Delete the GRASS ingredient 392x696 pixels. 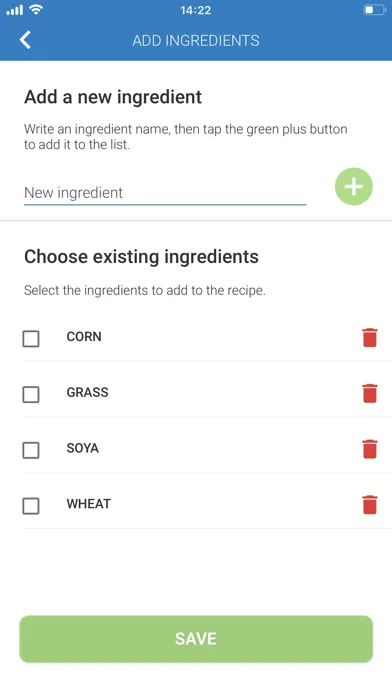point(370,393)
